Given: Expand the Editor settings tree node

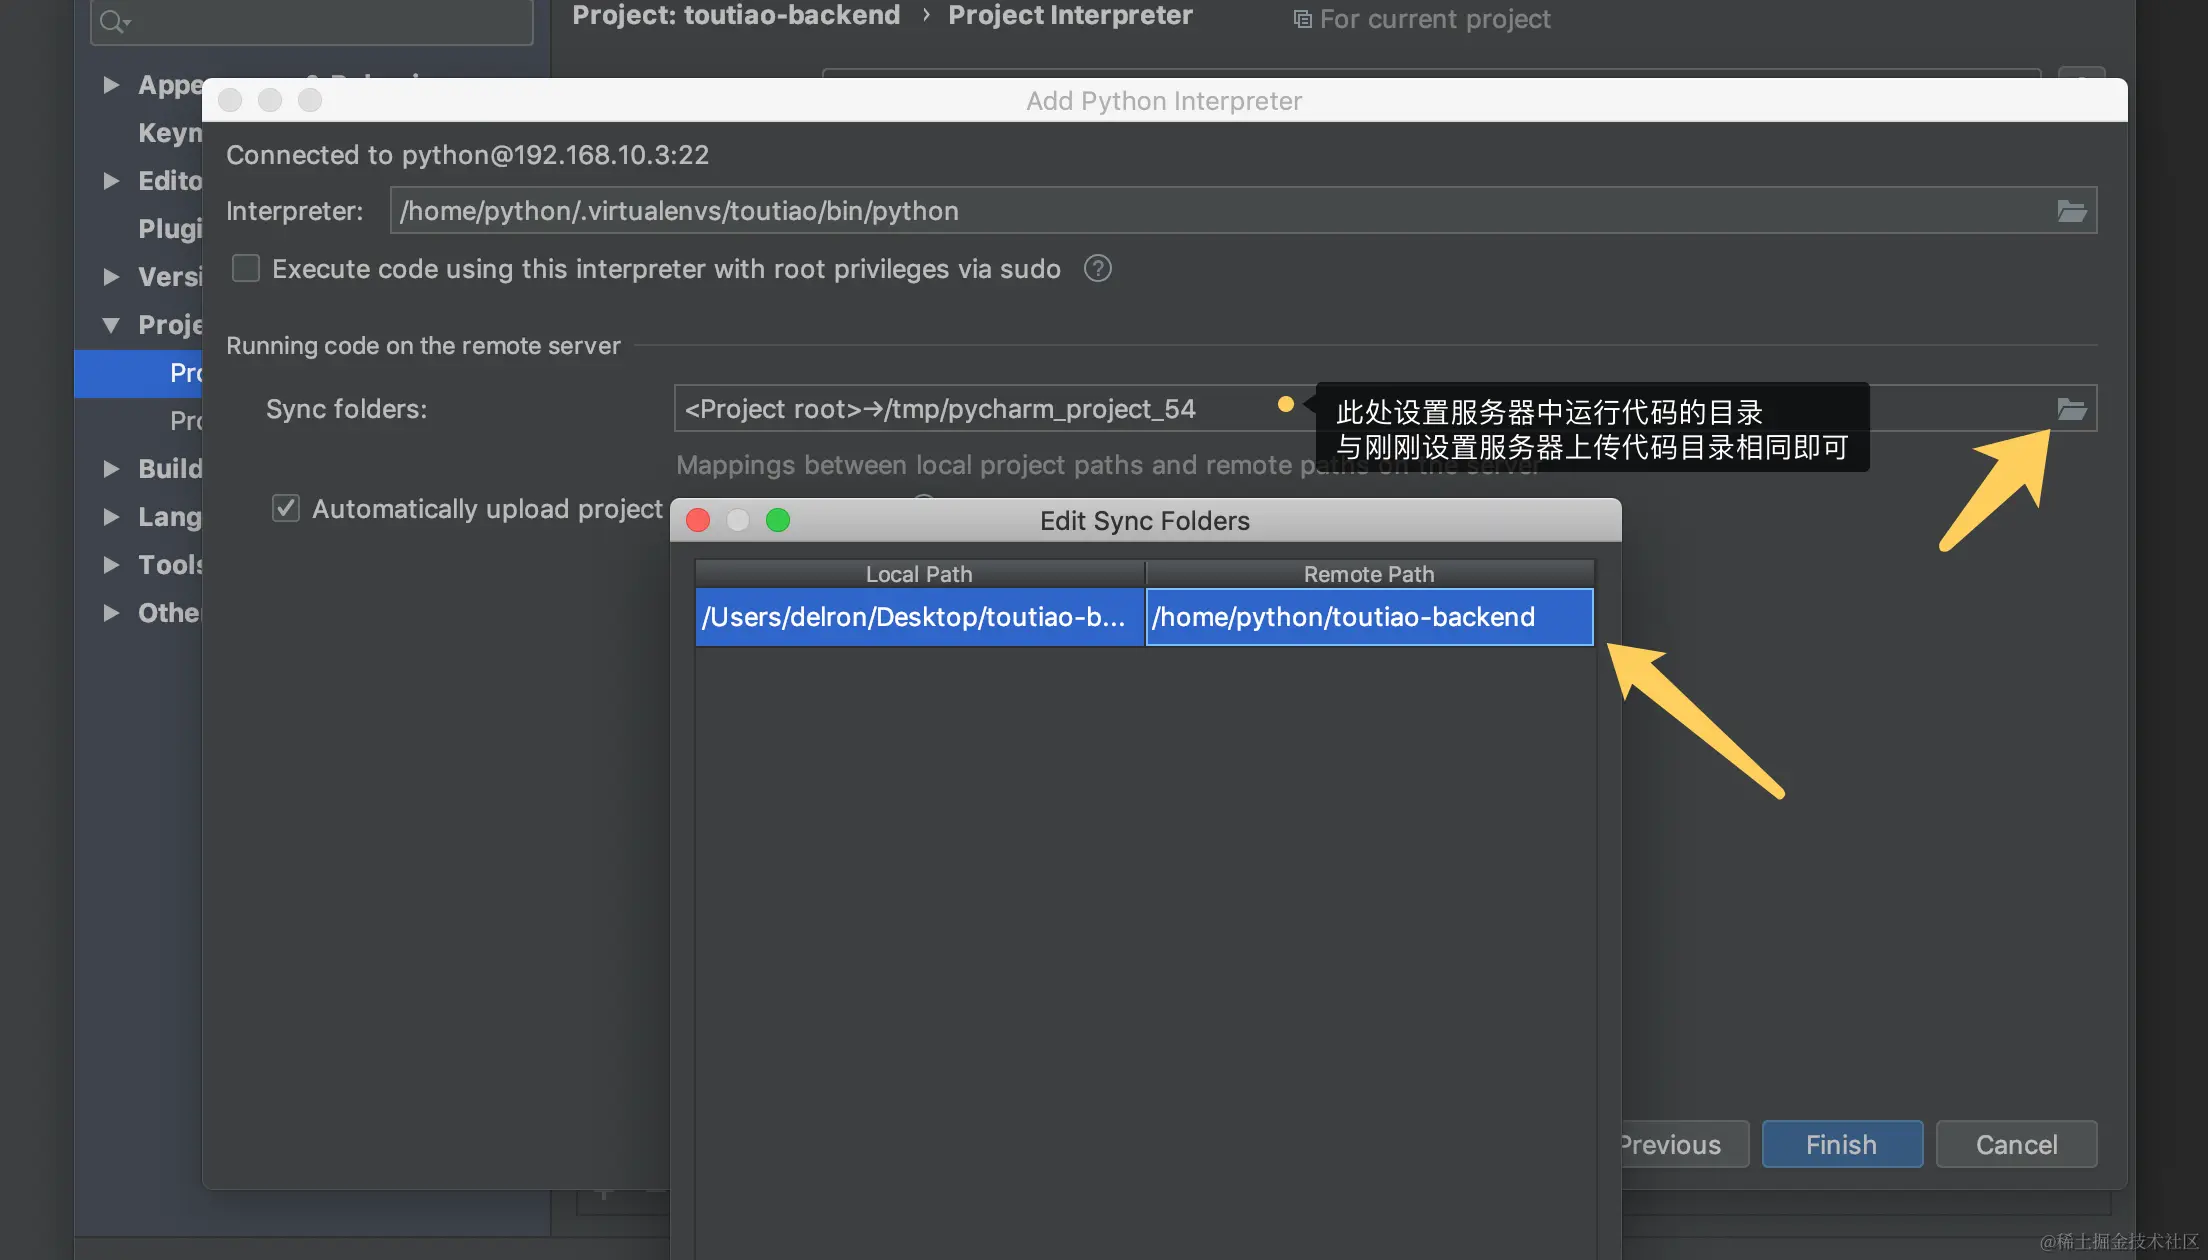Looking at the screenshot, I should pyautogui.click(x=111, y=181).
